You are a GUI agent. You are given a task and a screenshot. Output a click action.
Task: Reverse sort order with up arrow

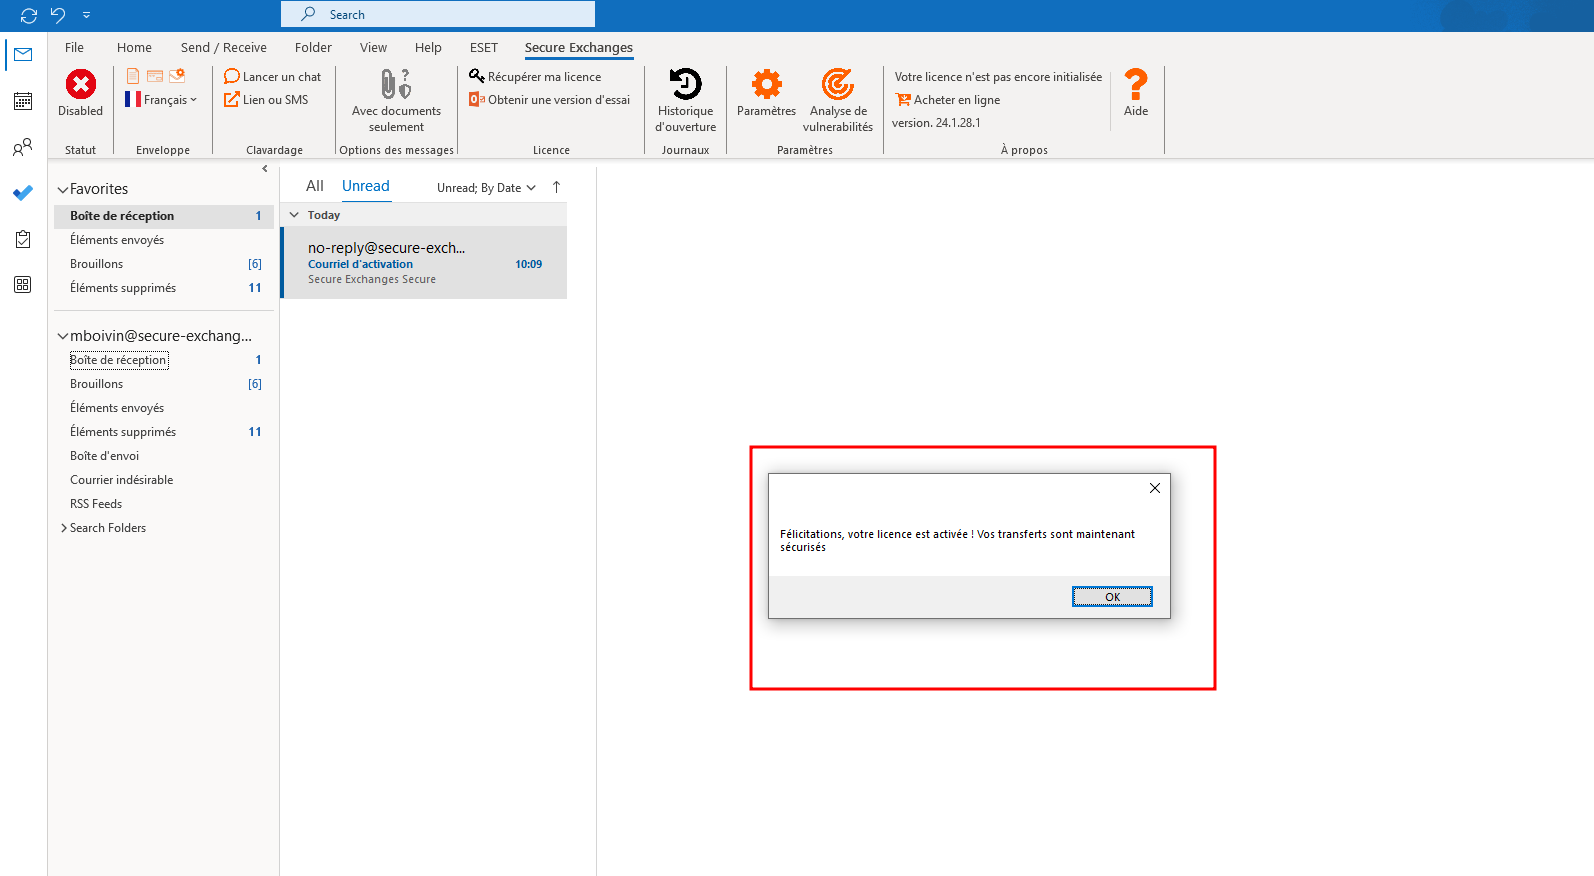pyautogui.click(x=557, y=187)
